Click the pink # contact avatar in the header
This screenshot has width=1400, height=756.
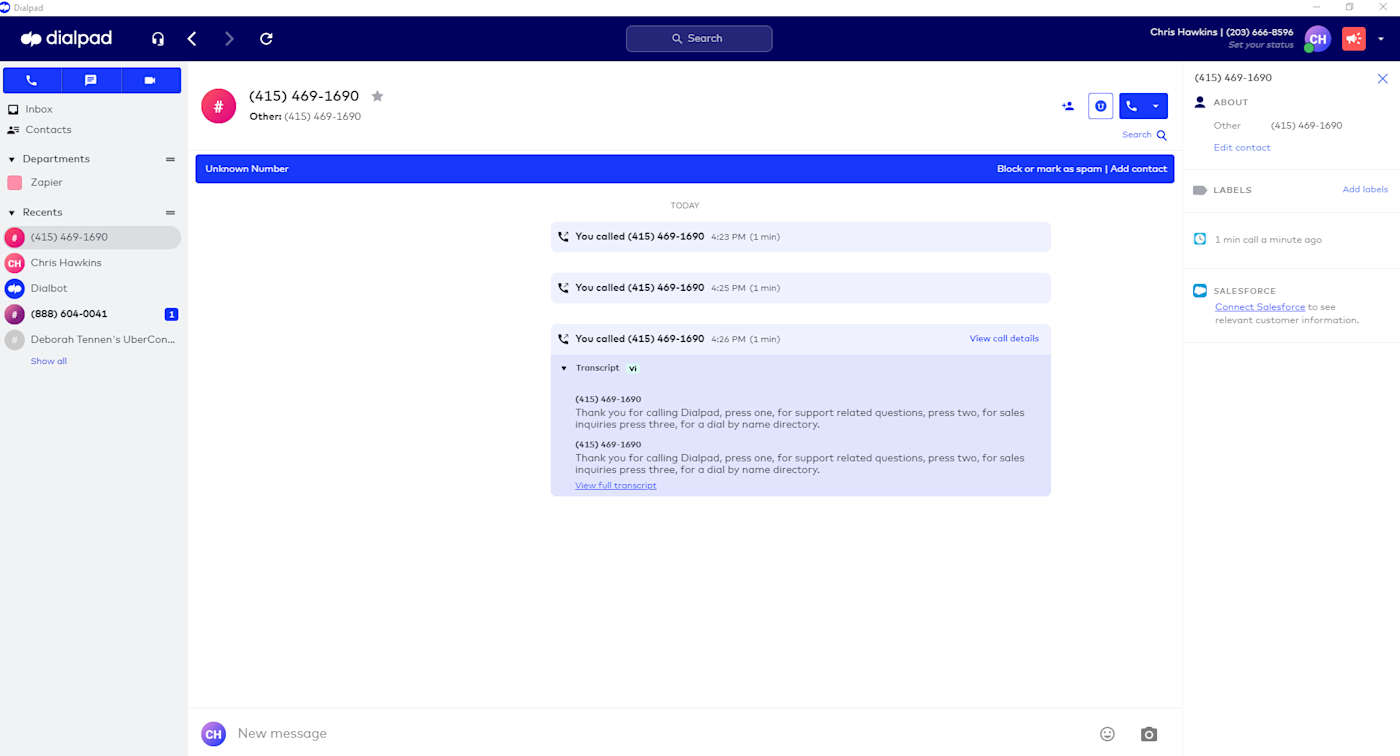coord(218,106)
